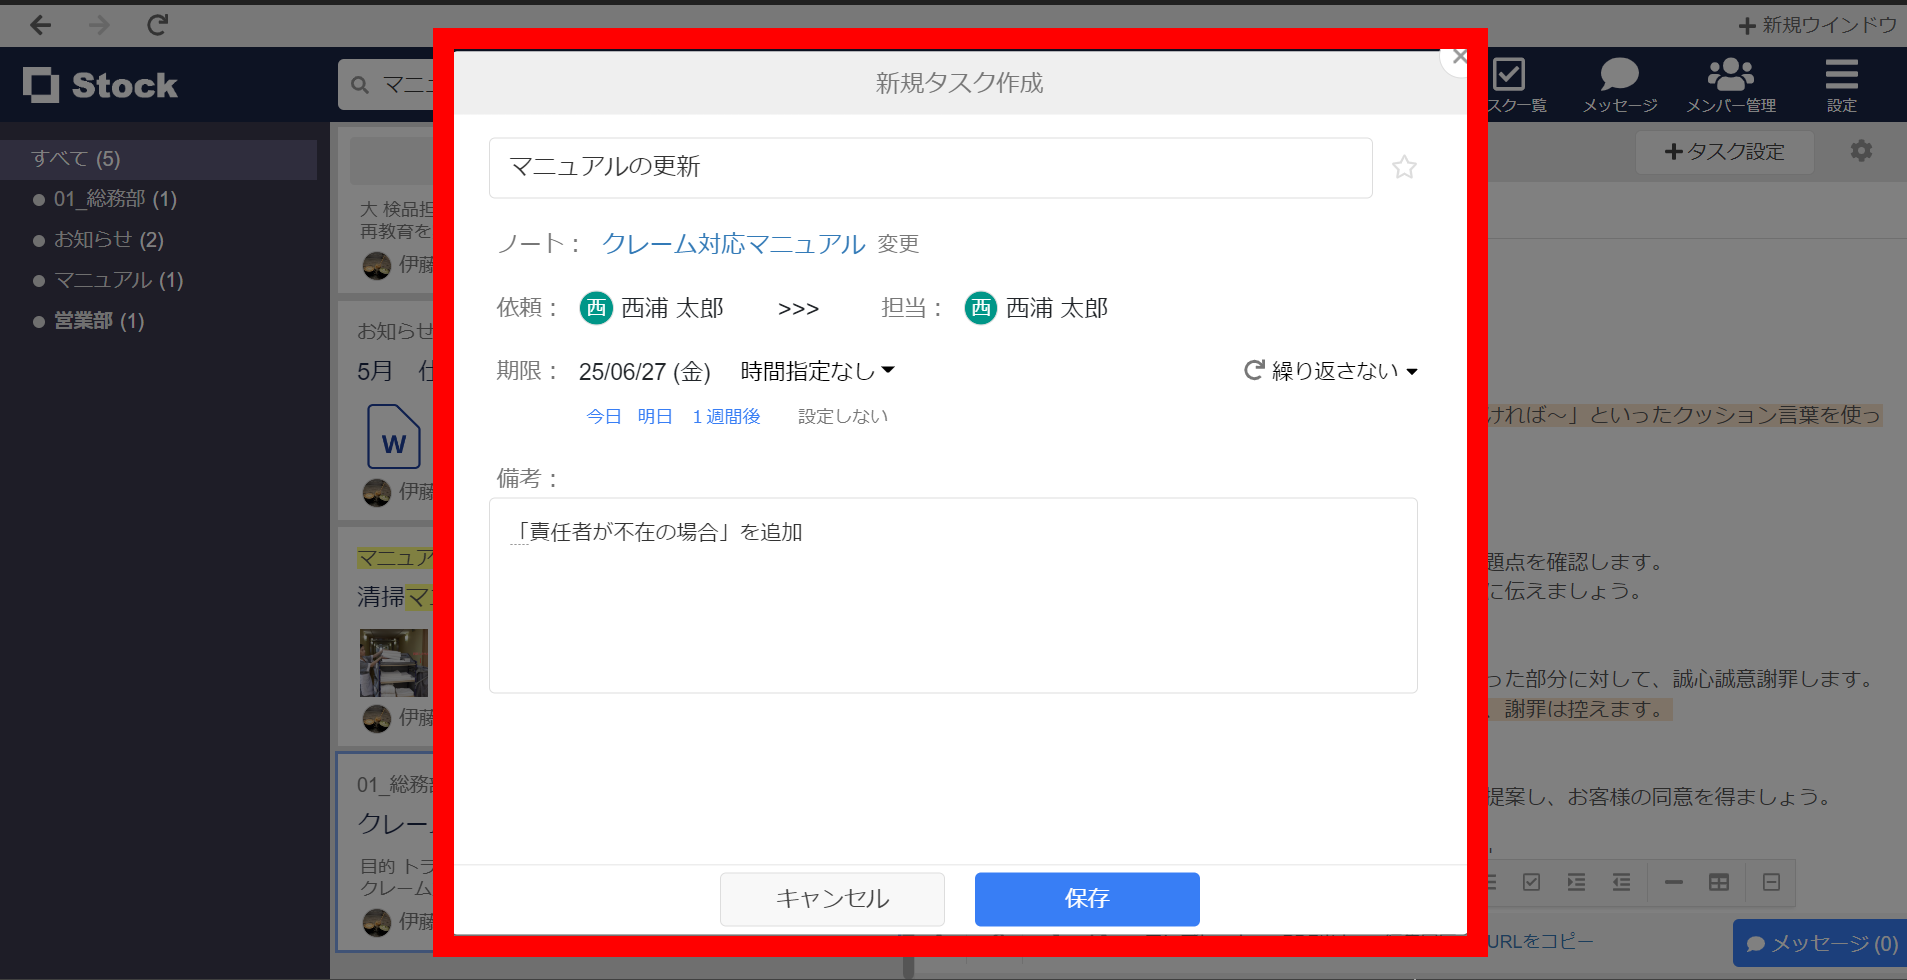This screenshot has width=1907, height=980.
Task: Open the クレーム対応マニュアル note link
Action: 733,243
